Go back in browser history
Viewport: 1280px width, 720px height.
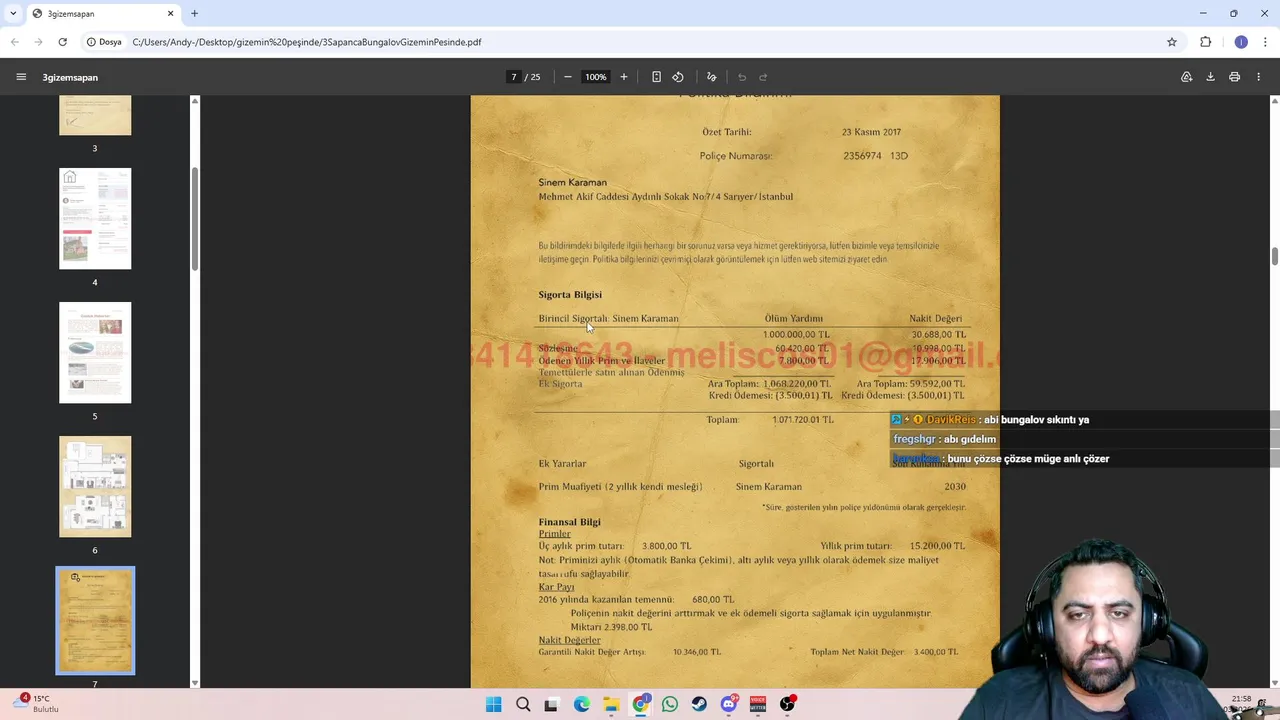click(x=15, y=42)
